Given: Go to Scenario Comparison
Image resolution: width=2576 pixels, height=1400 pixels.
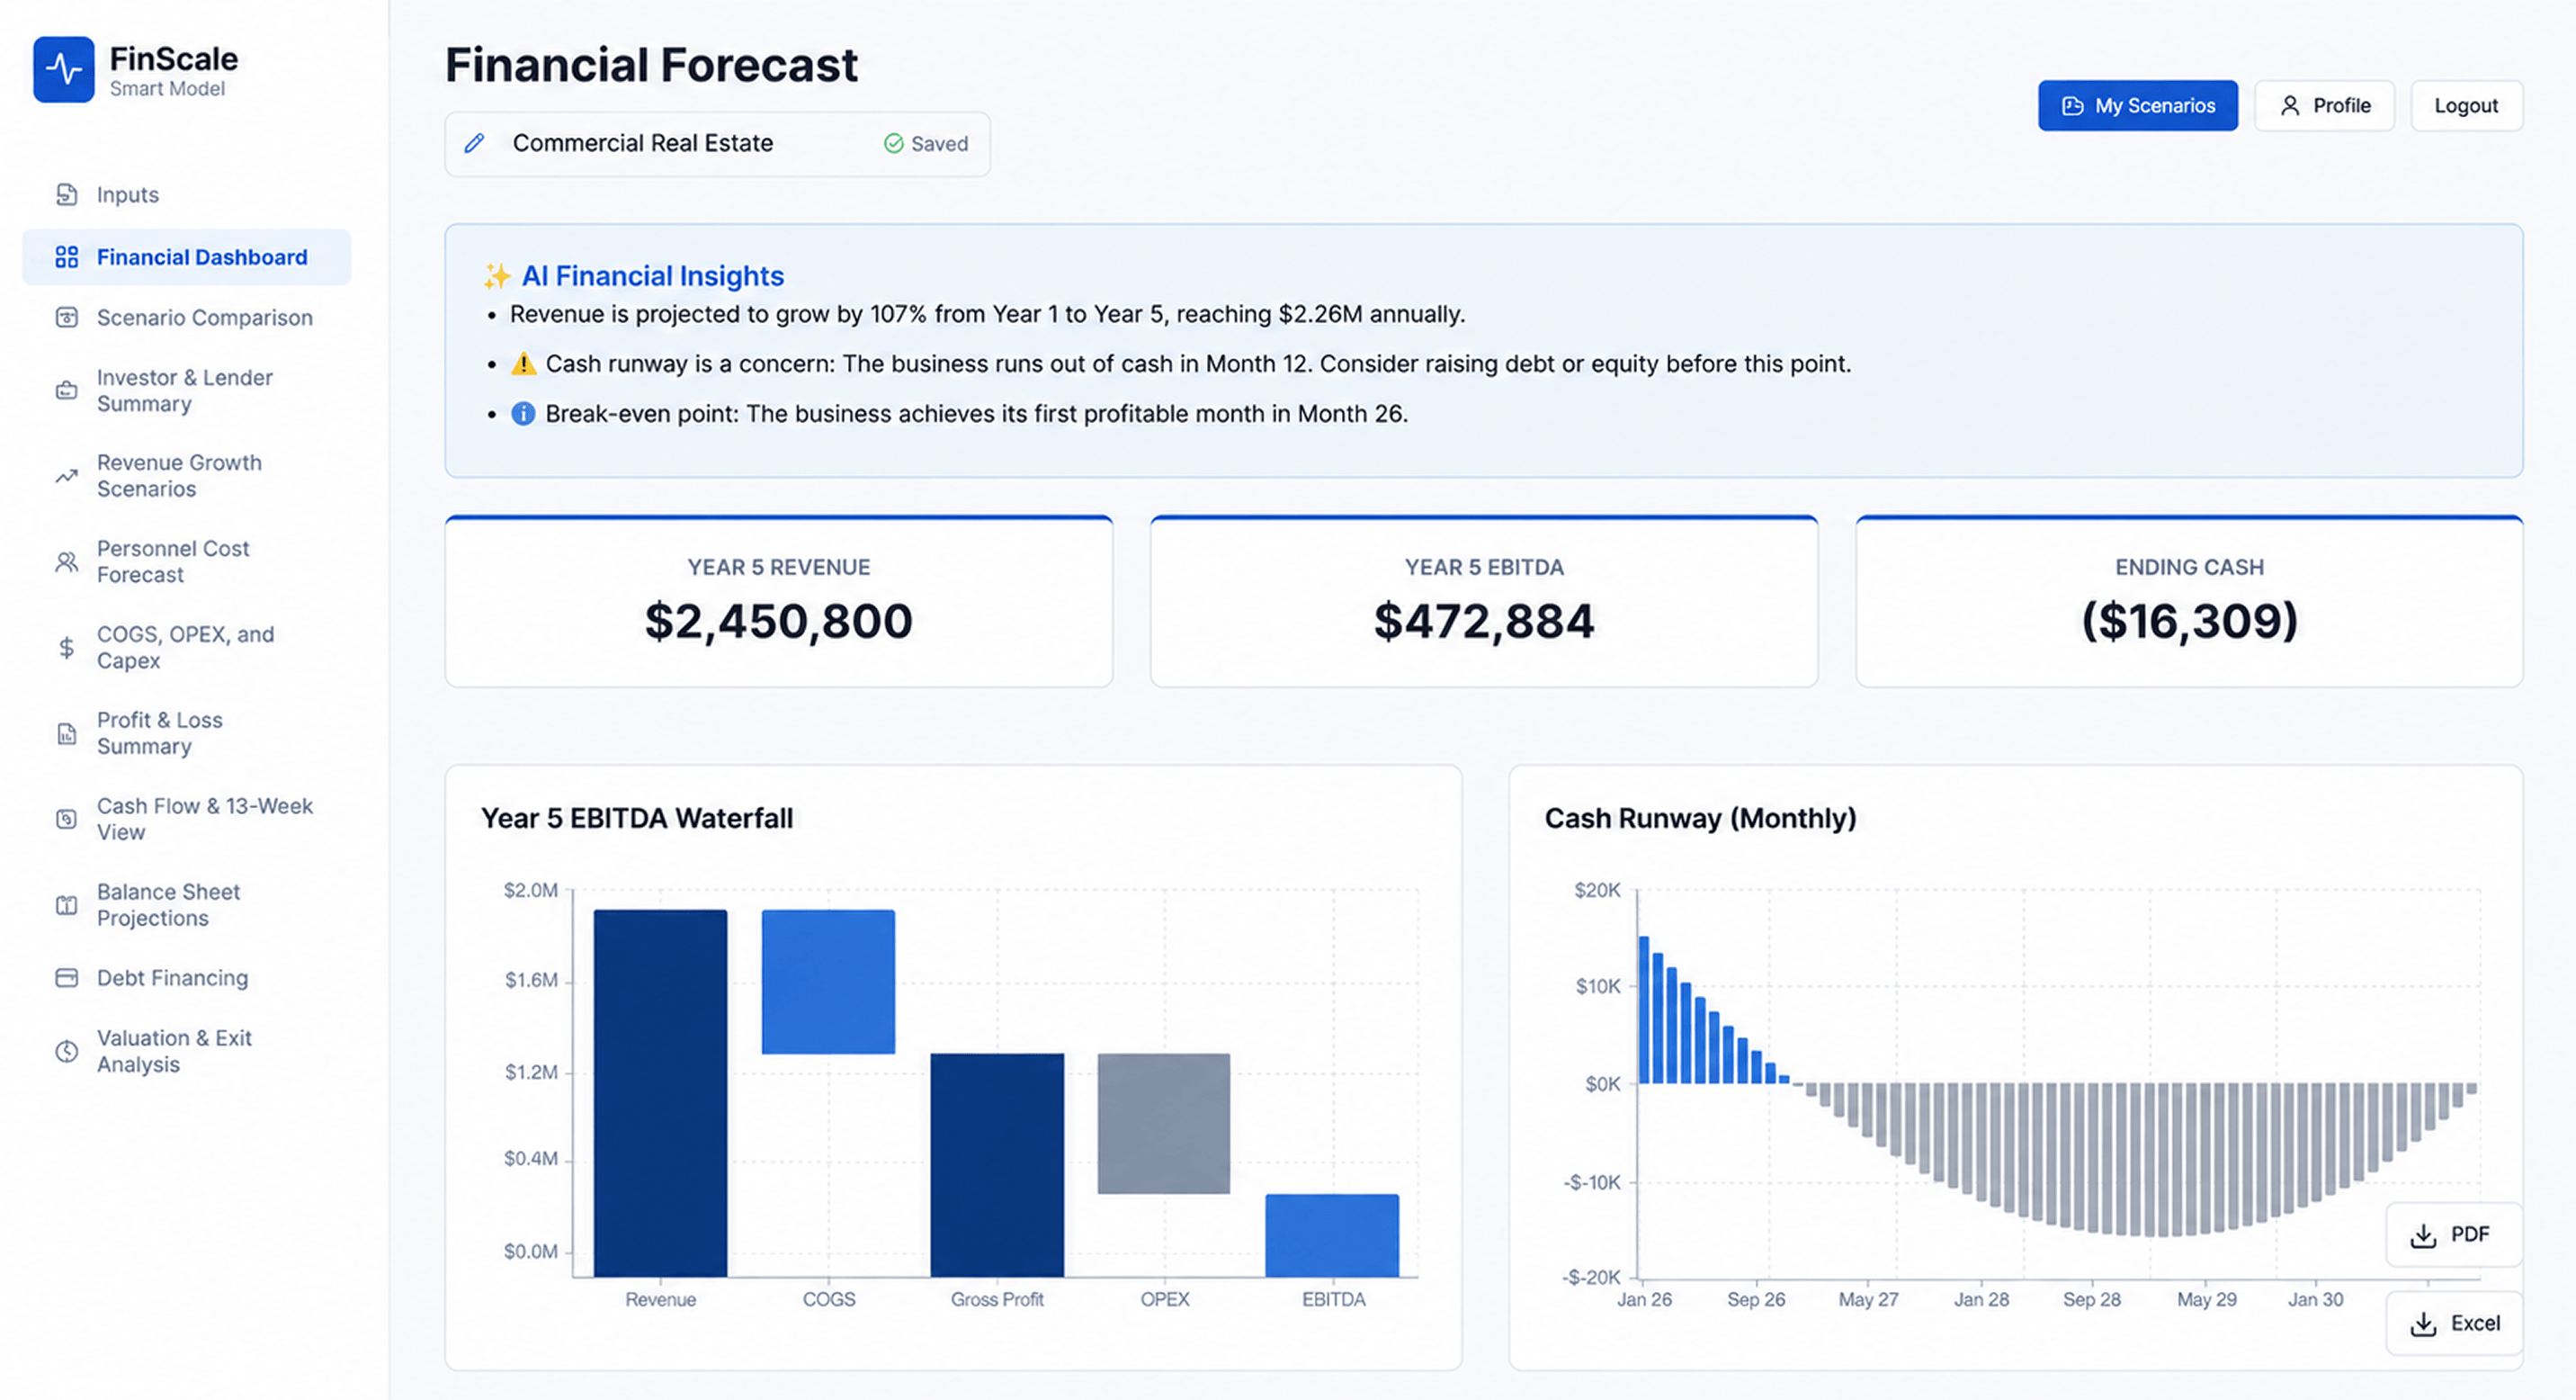Looking at the screenshot, I should tap(186, 317).
